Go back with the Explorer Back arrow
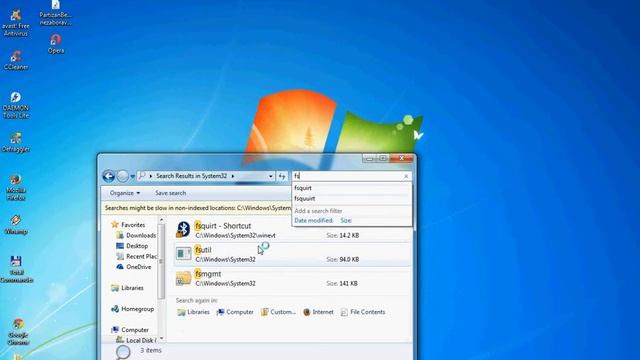The width and height of the screenshot is (640, 360). (x=109, y=176)
